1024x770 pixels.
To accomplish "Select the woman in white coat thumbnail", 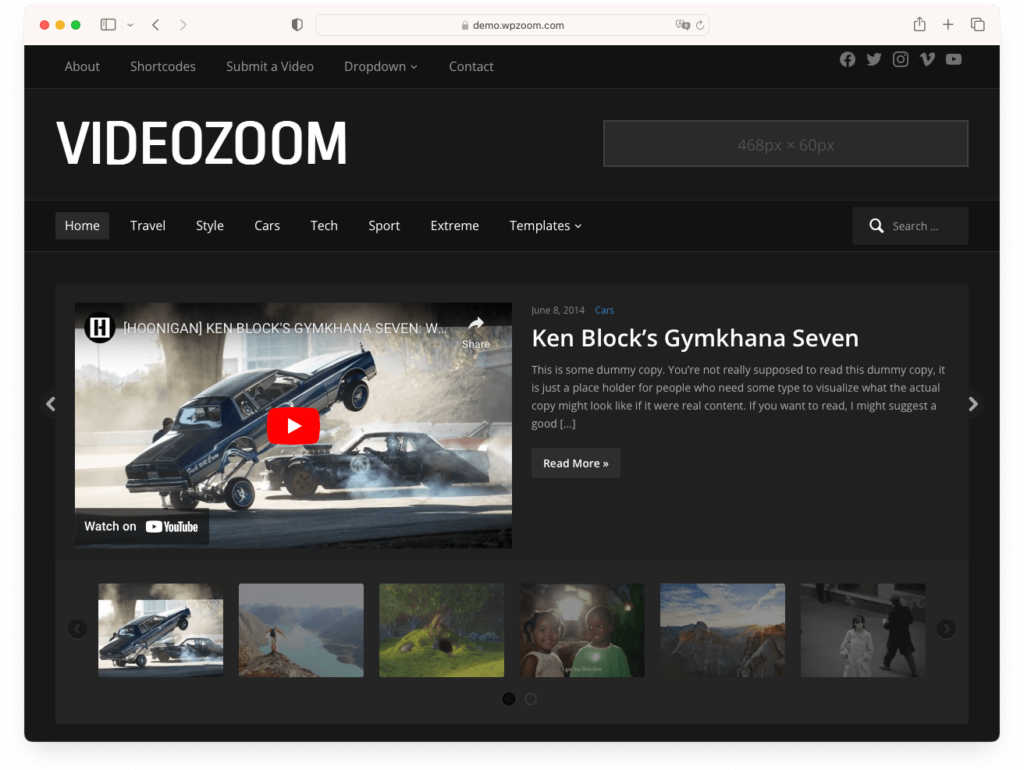I will (x=863, y=630).
